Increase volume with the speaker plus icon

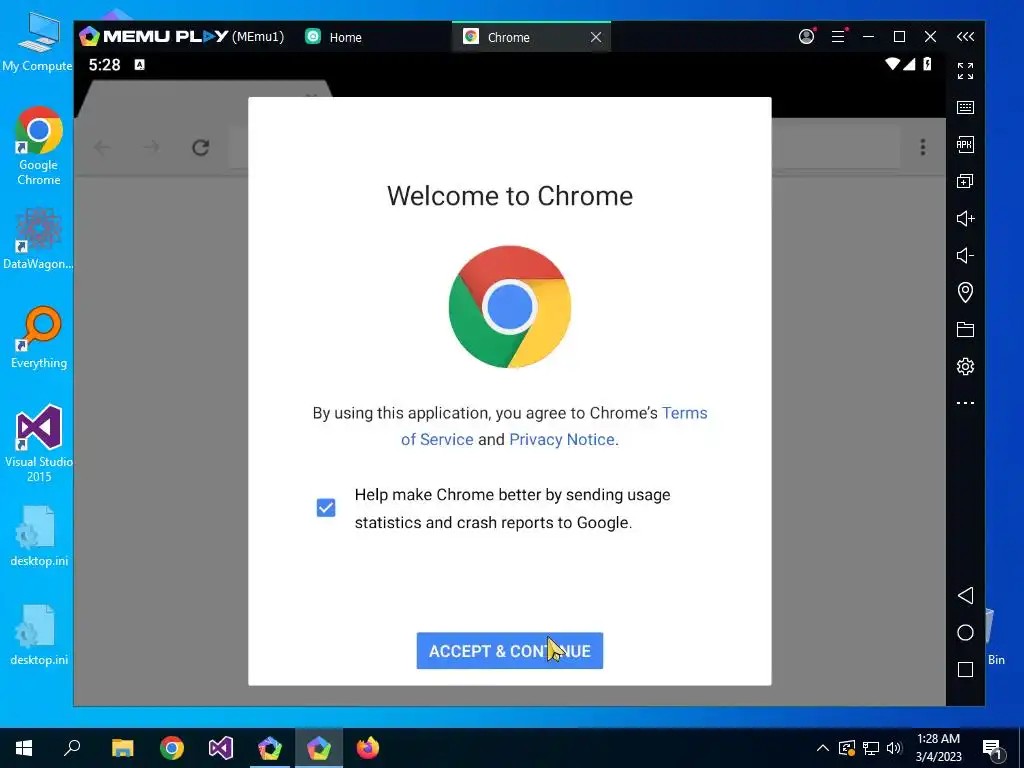click(965, 218)
